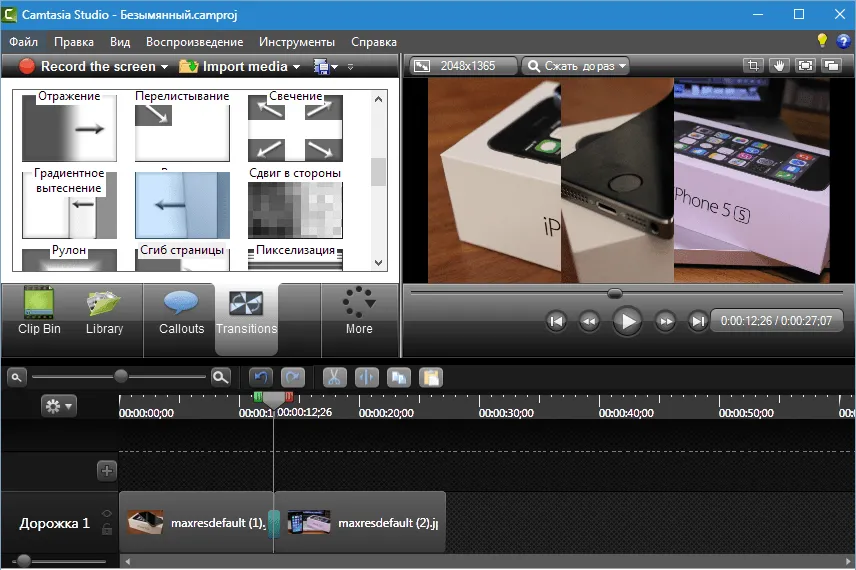Open the Callouts tab
856x570 pixels.
click(181, 311)
